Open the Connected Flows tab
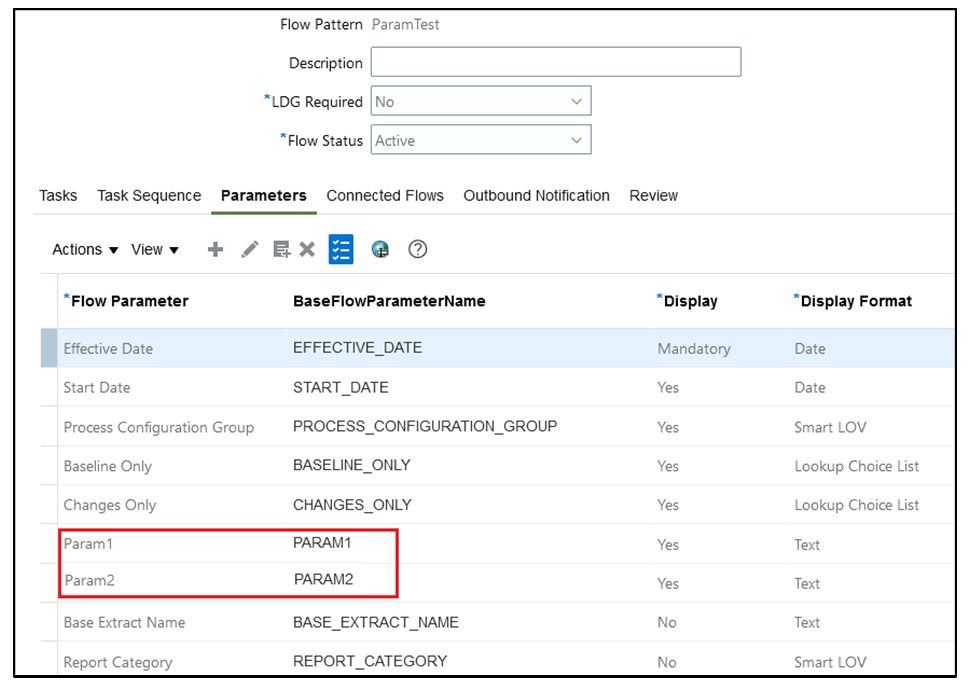 [385, 196]
